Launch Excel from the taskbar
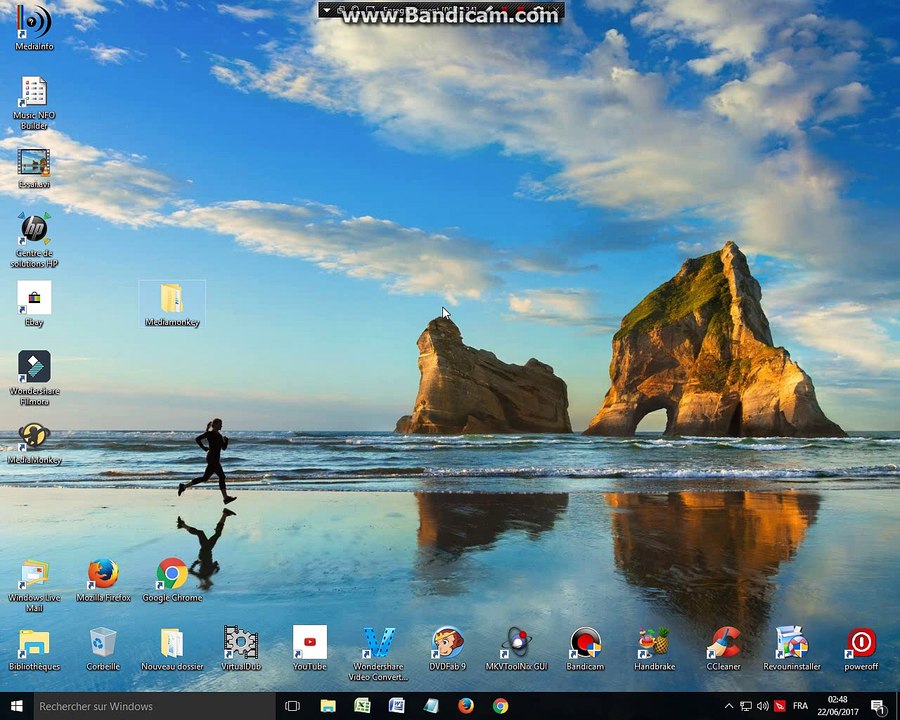Screen dimensions: 900x720 click(362, 706)
